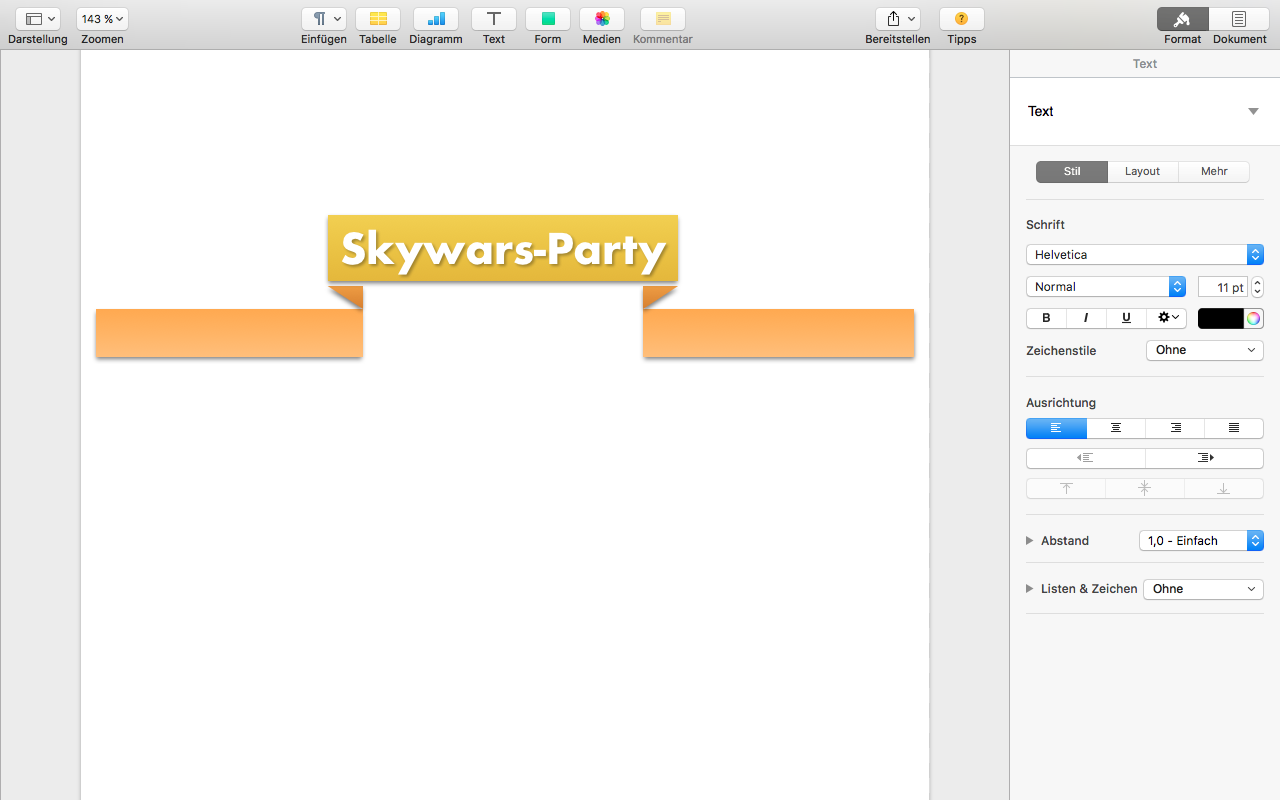
Task: Open the Tabelle table tool
Action: (x=378, y=19)
